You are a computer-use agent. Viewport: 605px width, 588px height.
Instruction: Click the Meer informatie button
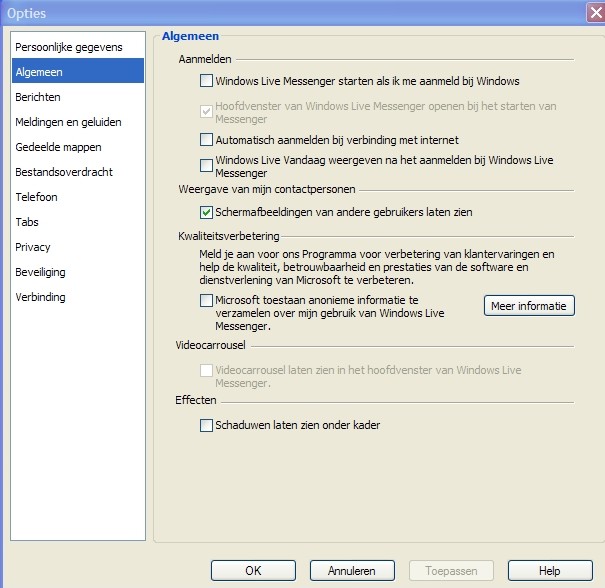coord(529,306)
